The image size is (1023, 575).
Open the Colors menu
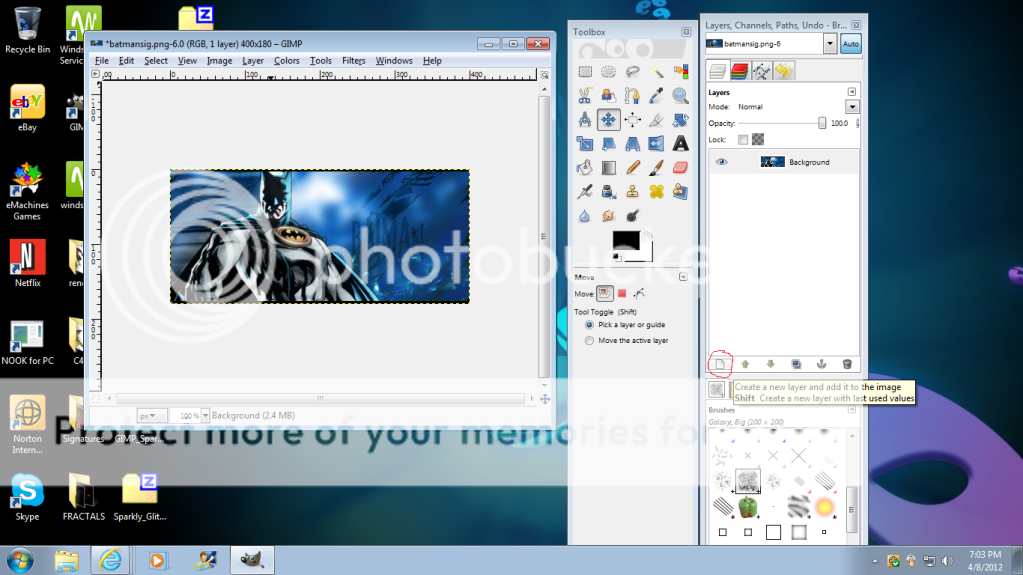tap(286, 61)
